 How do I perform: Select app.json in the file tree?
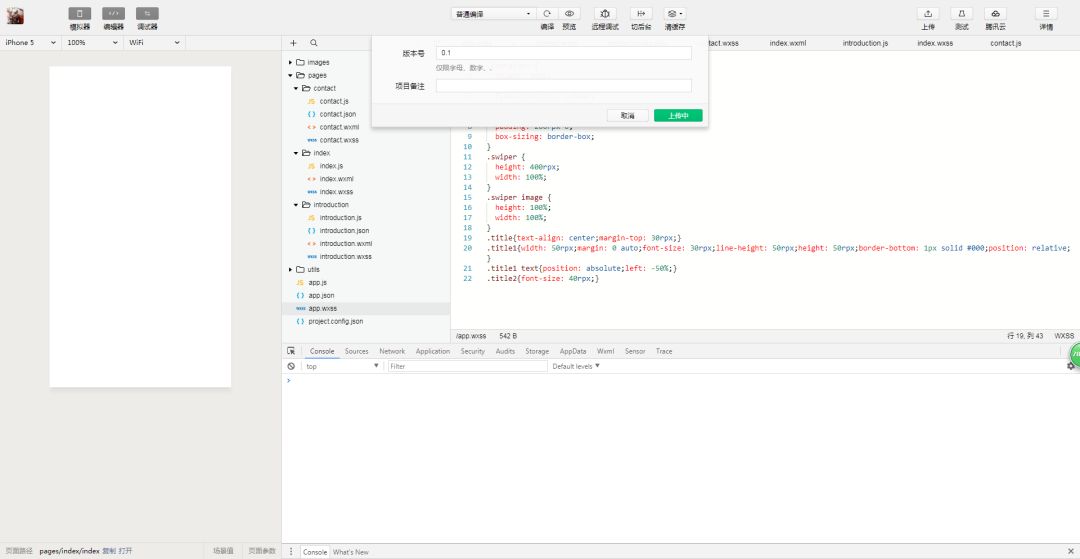pyautogui.click(x=321, y=295)
